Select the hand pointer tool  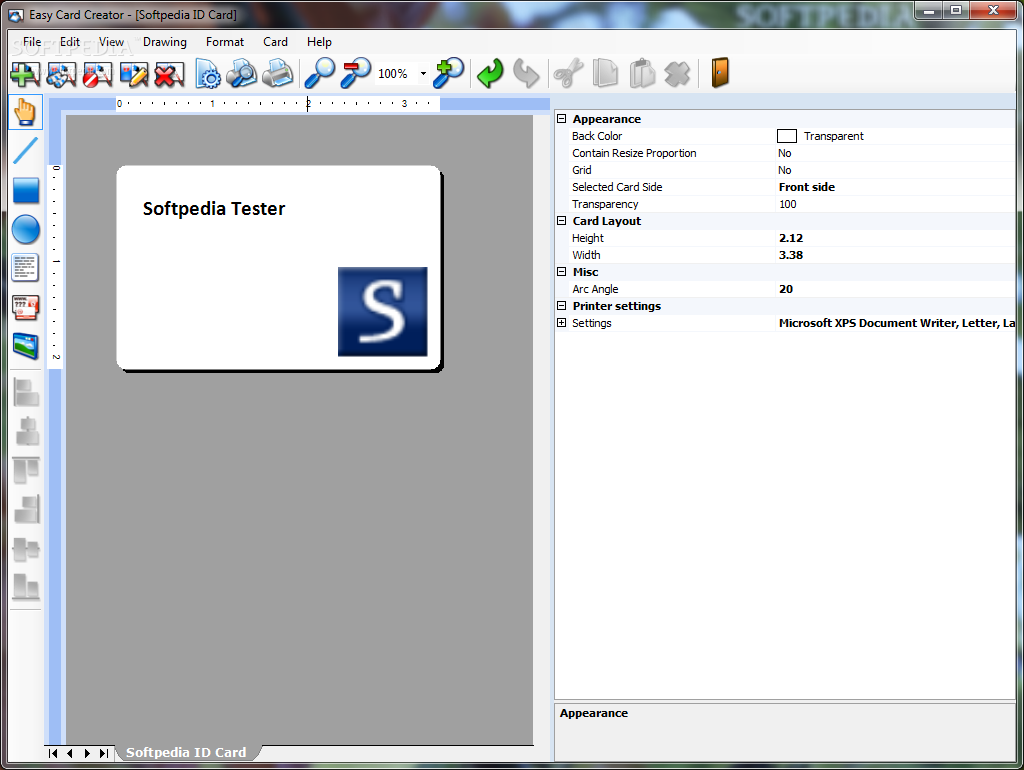tap(25, 112)
